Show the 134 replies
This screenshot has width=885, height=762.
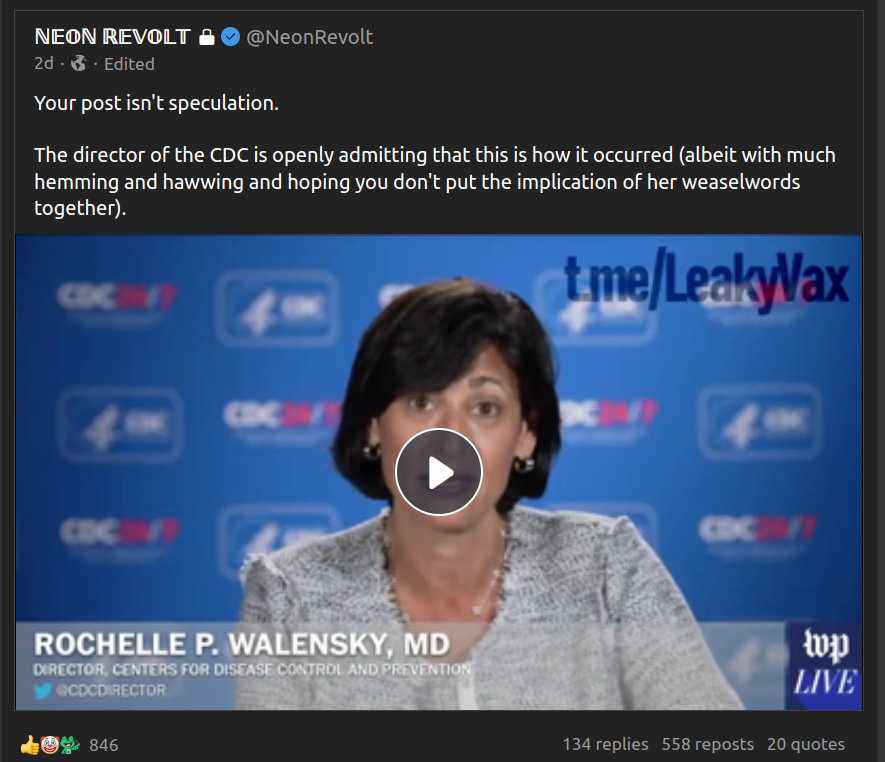pyautogui.click(x=606, y=745)
